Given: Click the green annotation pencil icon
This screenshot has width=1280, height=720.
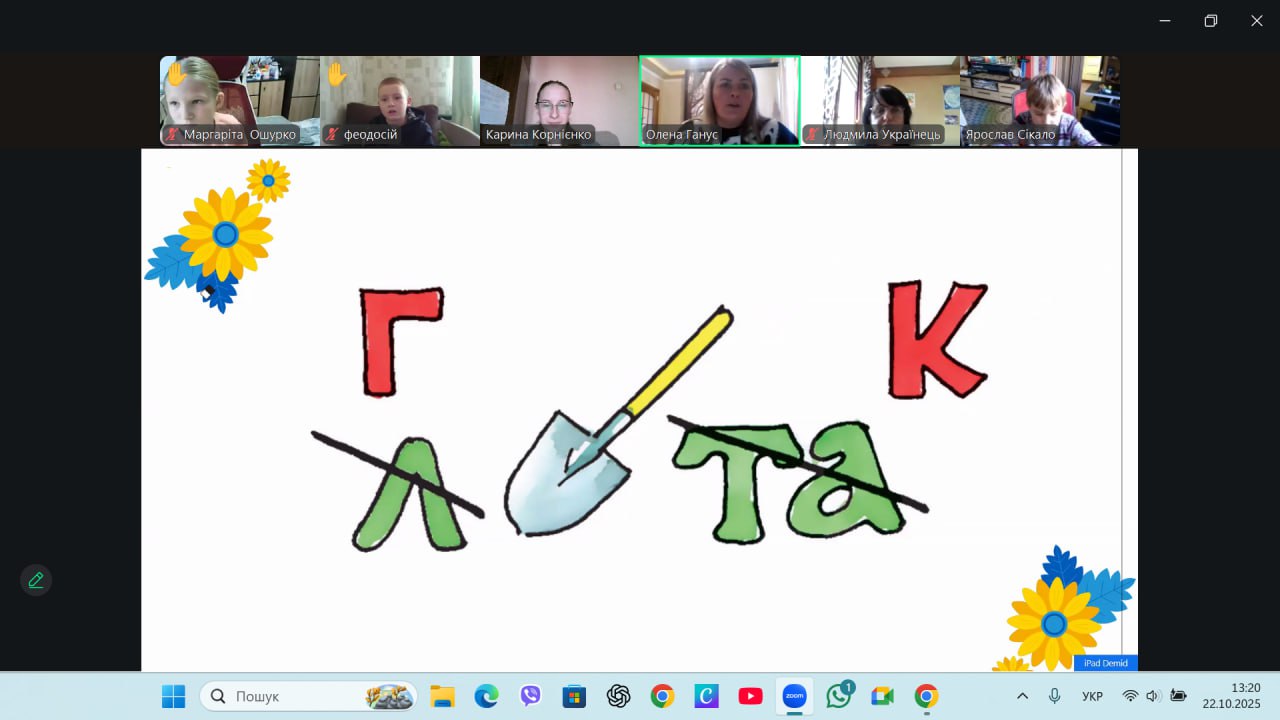Looking at the screenshot, I should coord(36,580).
